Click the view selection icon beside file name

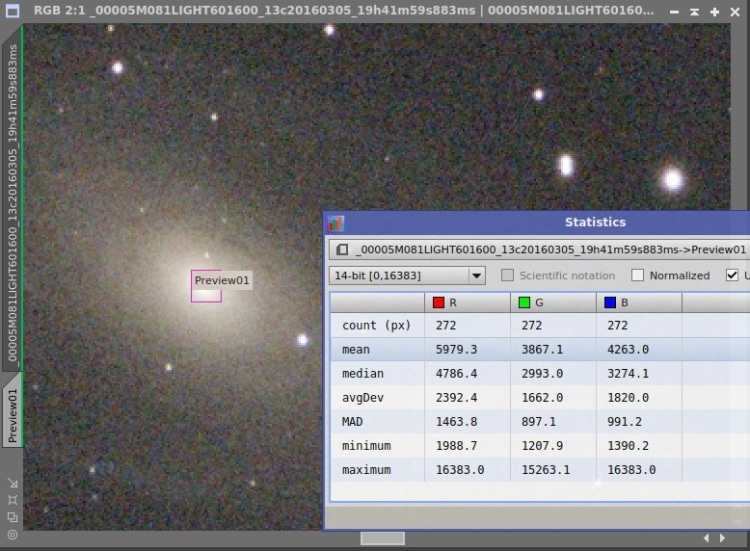pyautogui.click(x=342, y=250)
